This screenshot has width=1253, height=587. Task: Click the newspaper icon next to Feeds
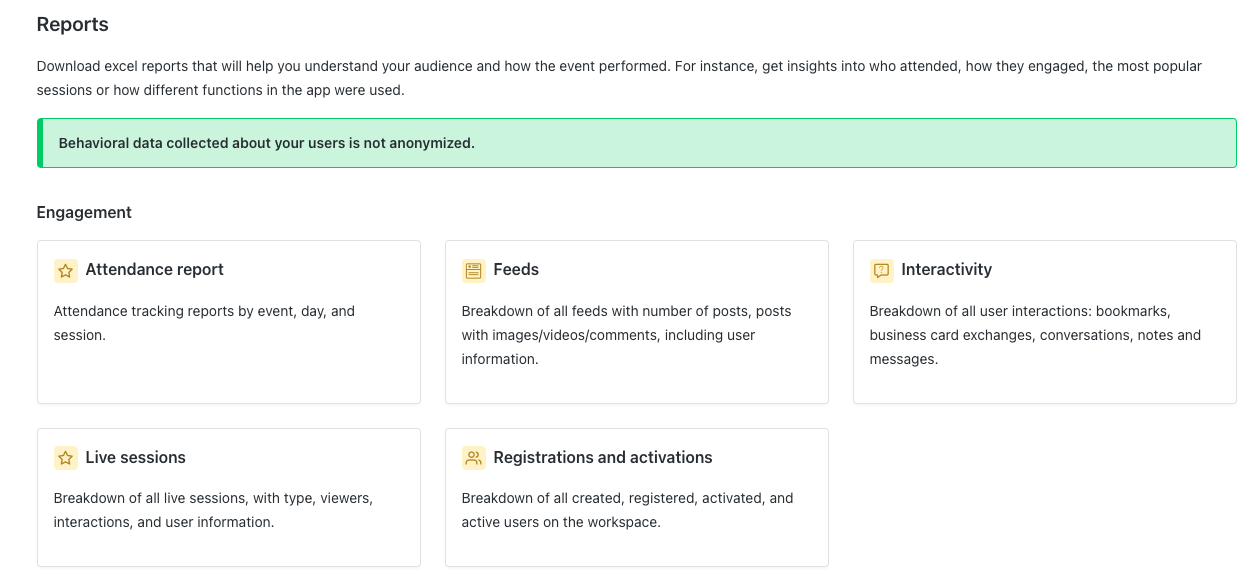[x=474, y=270]
